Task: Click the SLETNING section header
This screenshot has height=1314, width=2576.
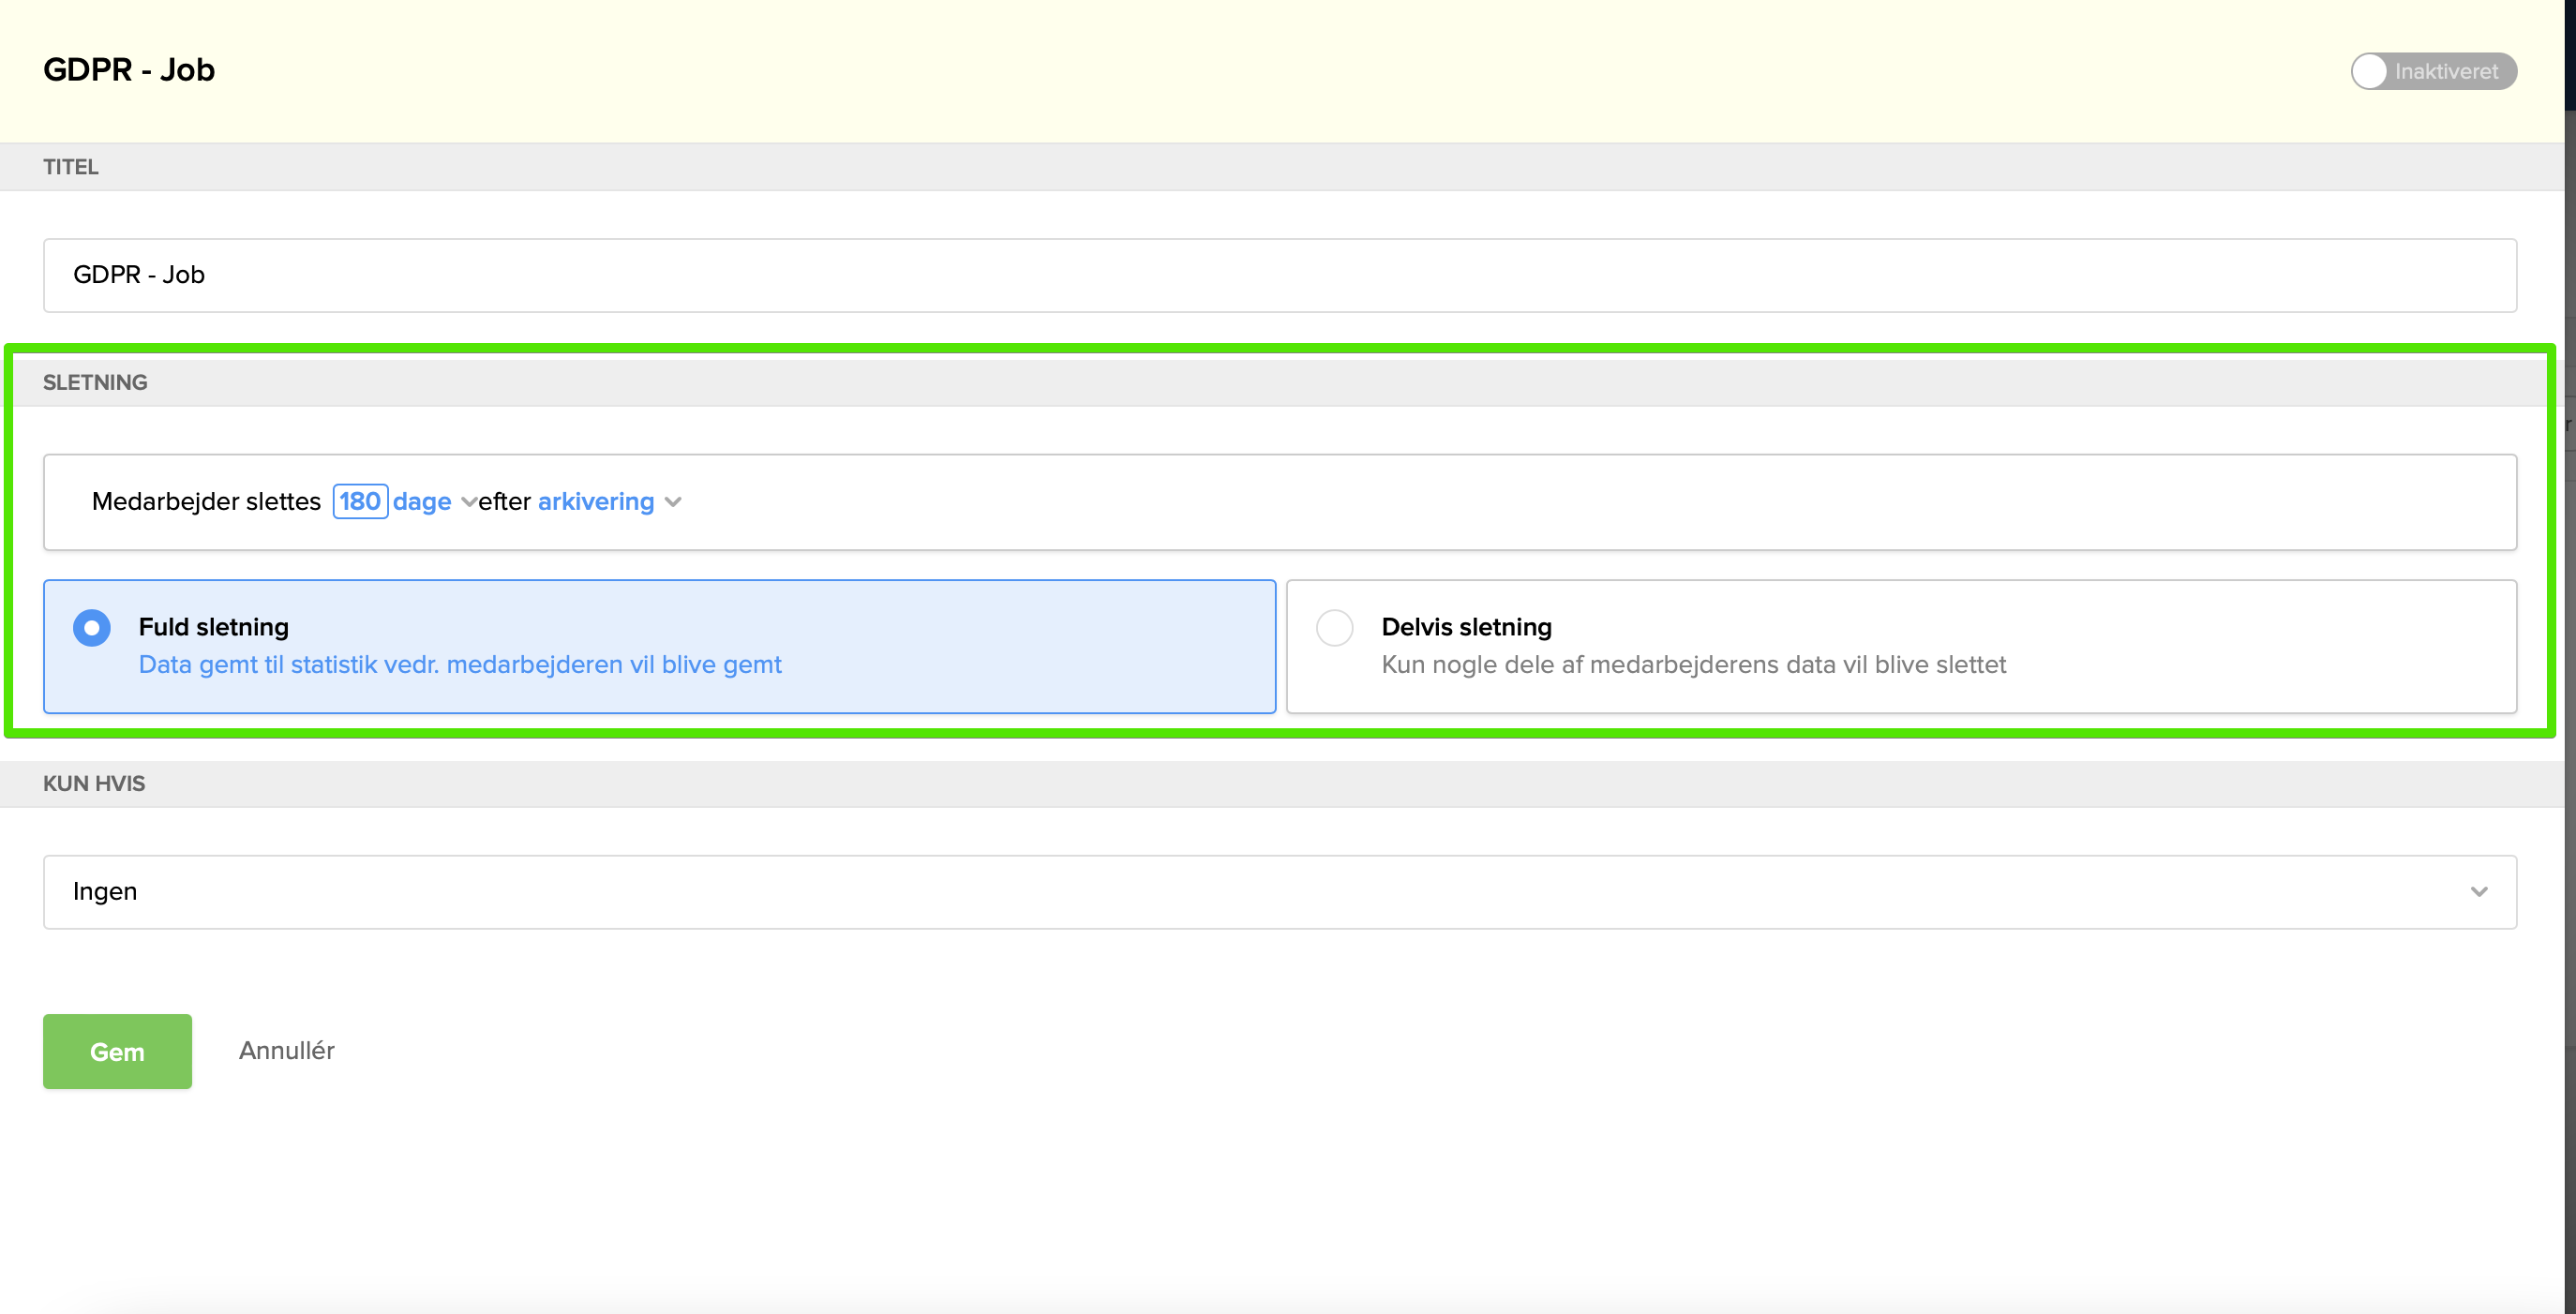Action: [95, 382]
